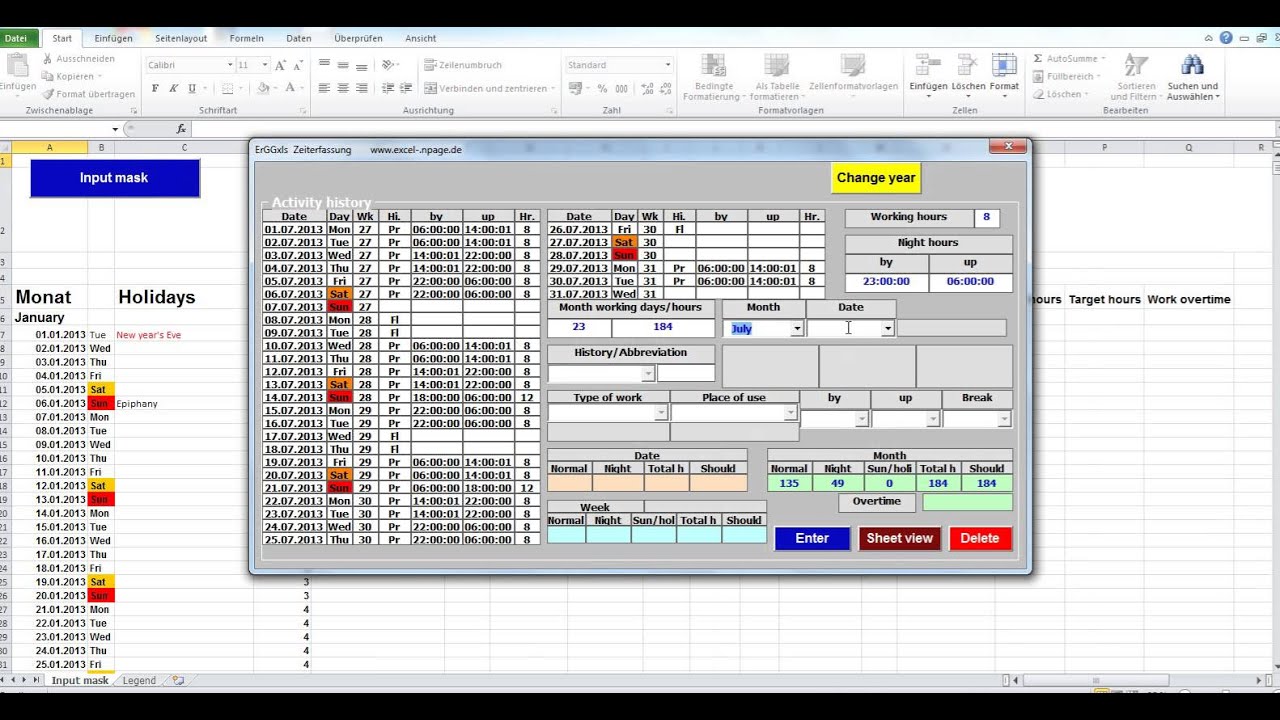Open Suchen und Auswählen binoculars
1280x720 pixels.
pos(1192,76)
